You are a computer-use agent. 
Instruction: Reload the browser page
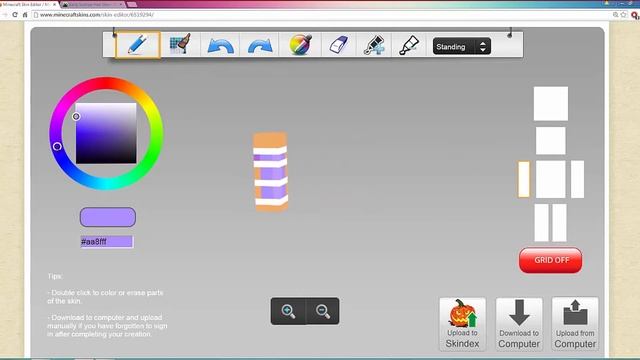tap(15, 15)
